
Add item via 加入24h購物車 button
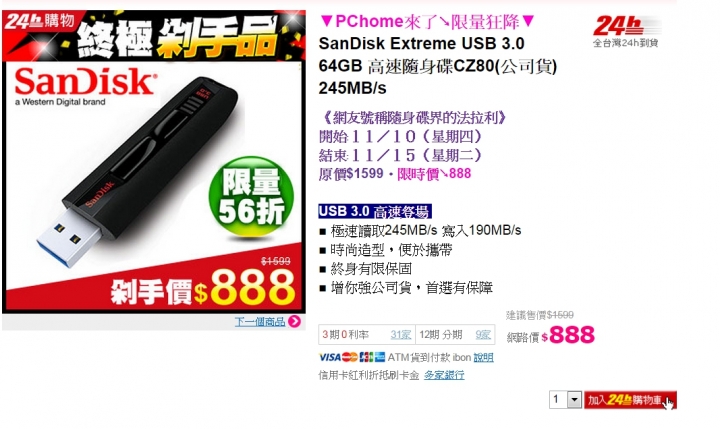point(630,400)
